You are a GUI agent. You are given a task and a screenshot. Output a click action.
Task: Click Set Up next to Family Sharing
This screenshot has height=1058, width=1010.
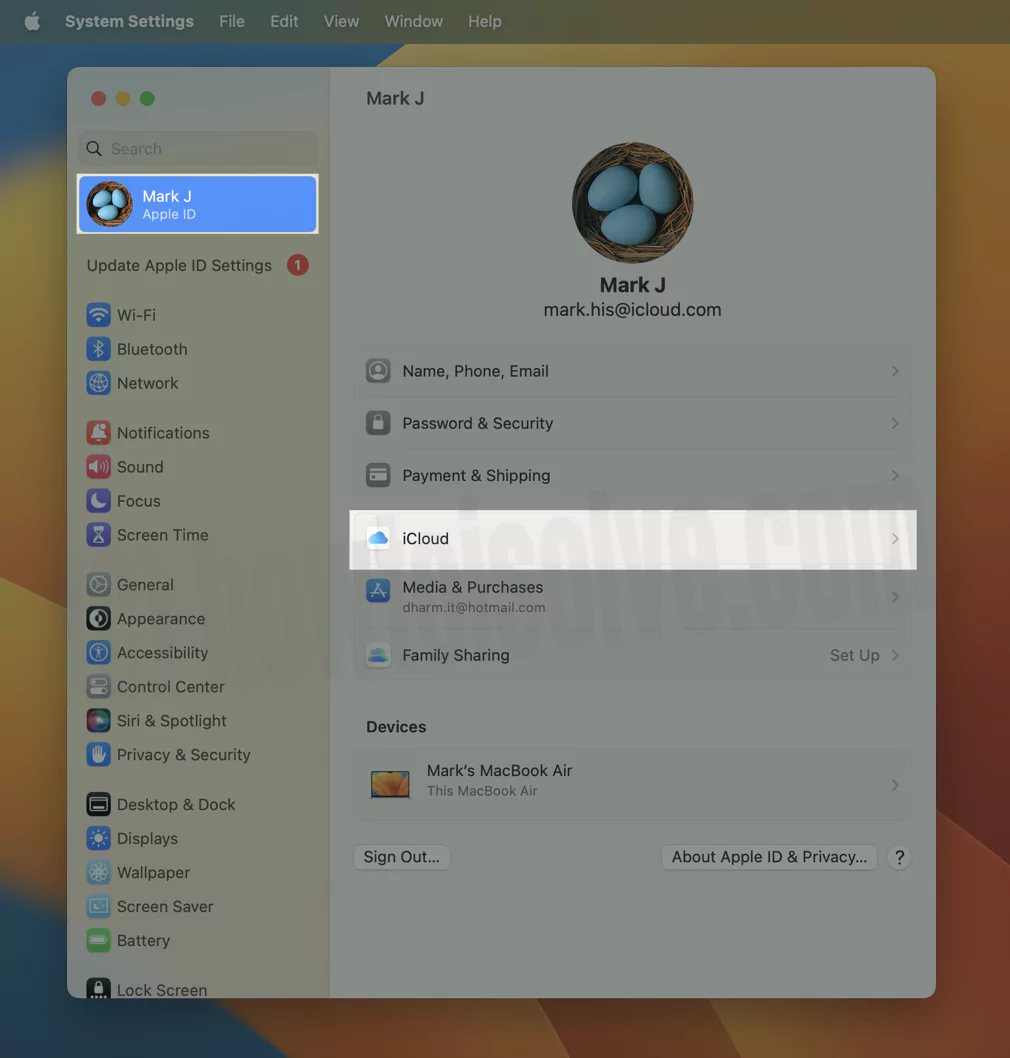point(854,655)
